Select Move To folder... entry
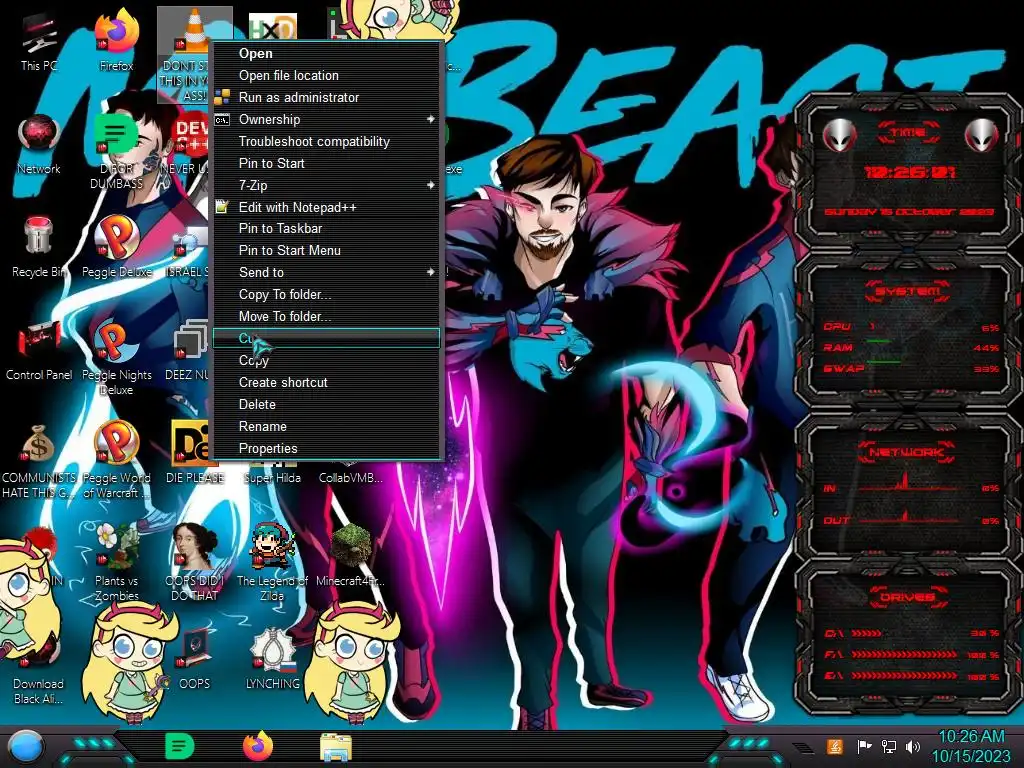 pyautogui.click(x=328, y=317)
